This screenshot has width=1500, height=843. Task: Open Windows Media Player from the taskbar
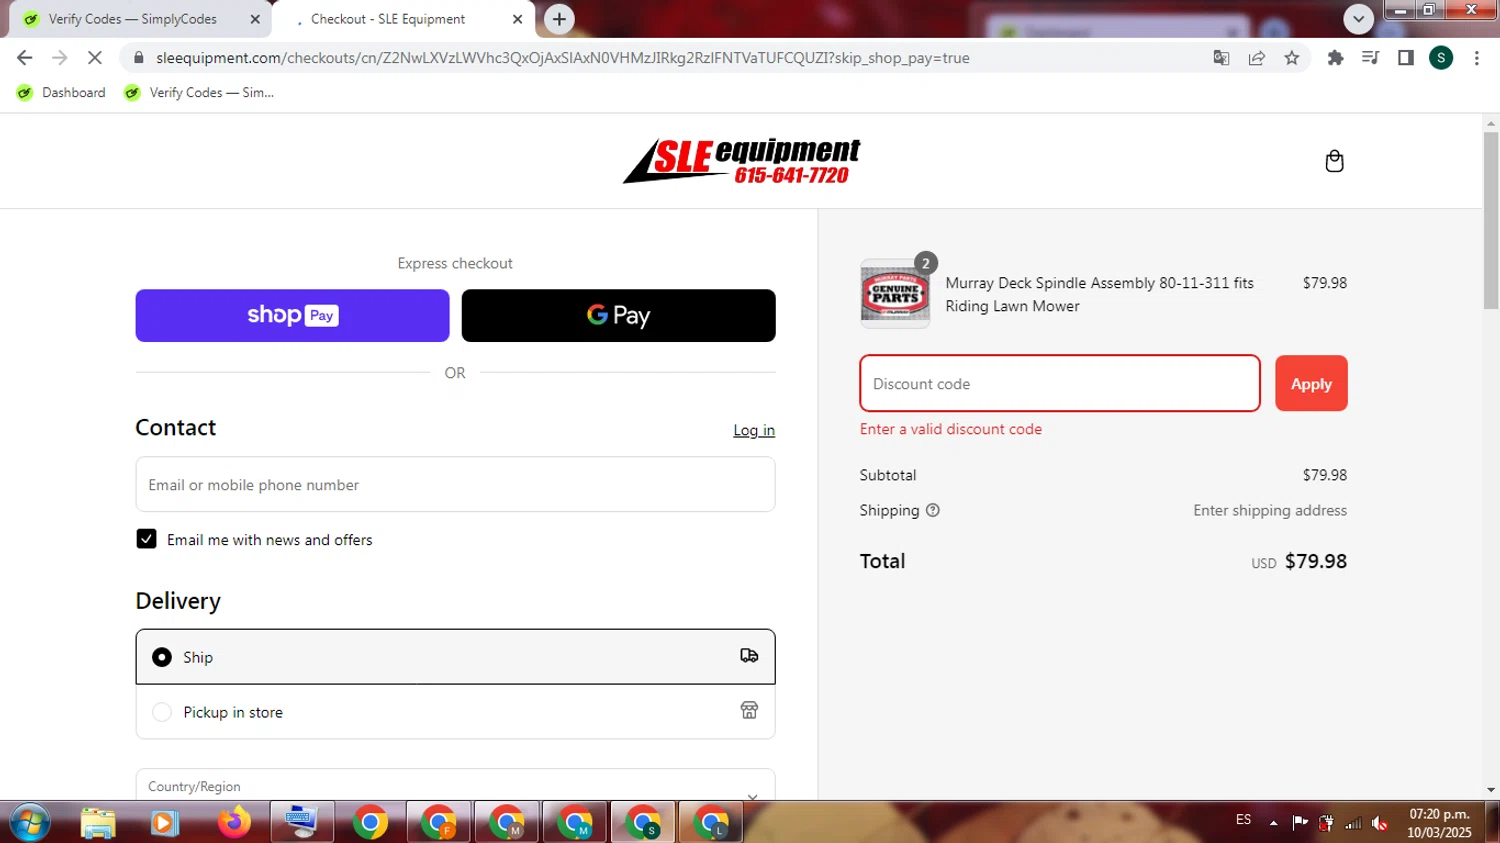[x=165, y=823]
